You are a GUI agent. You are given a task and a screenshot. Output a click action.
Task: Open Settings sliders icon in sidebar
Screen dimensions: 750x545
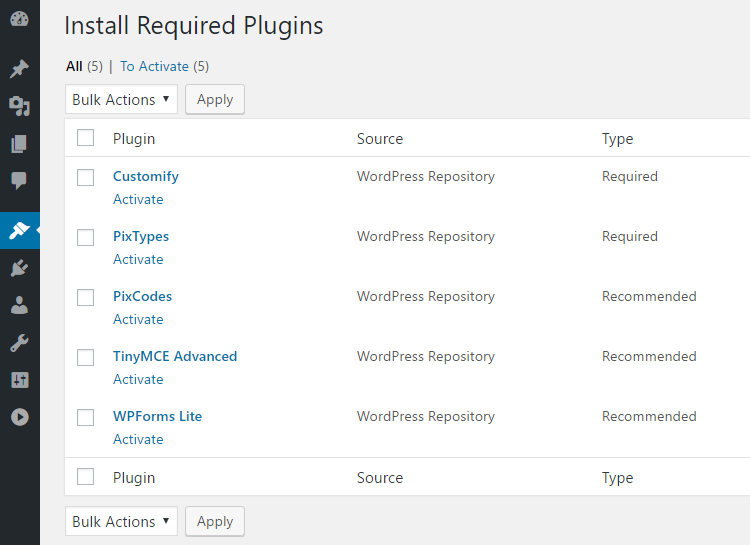click(20, 380)
